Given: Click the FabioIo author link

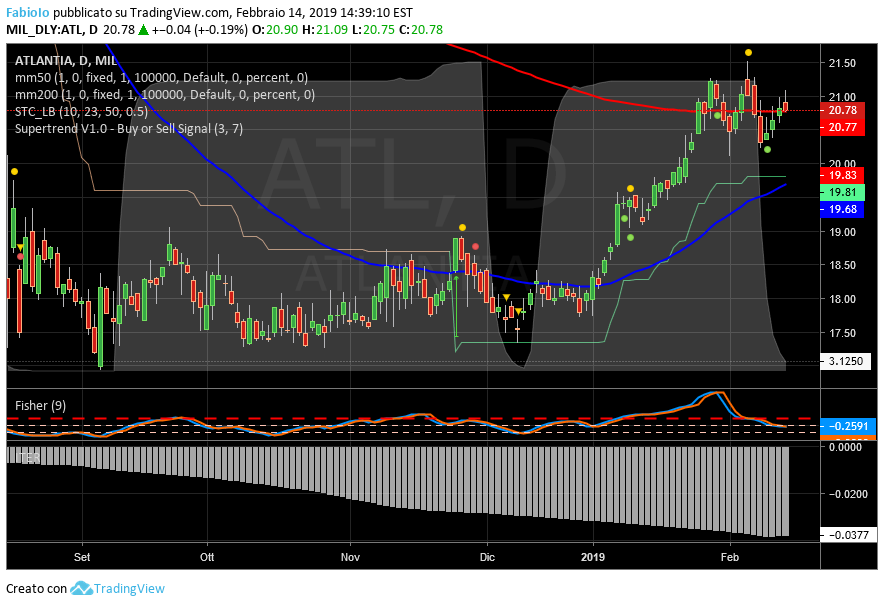Looking at the screenshot, I should [28, 12].
